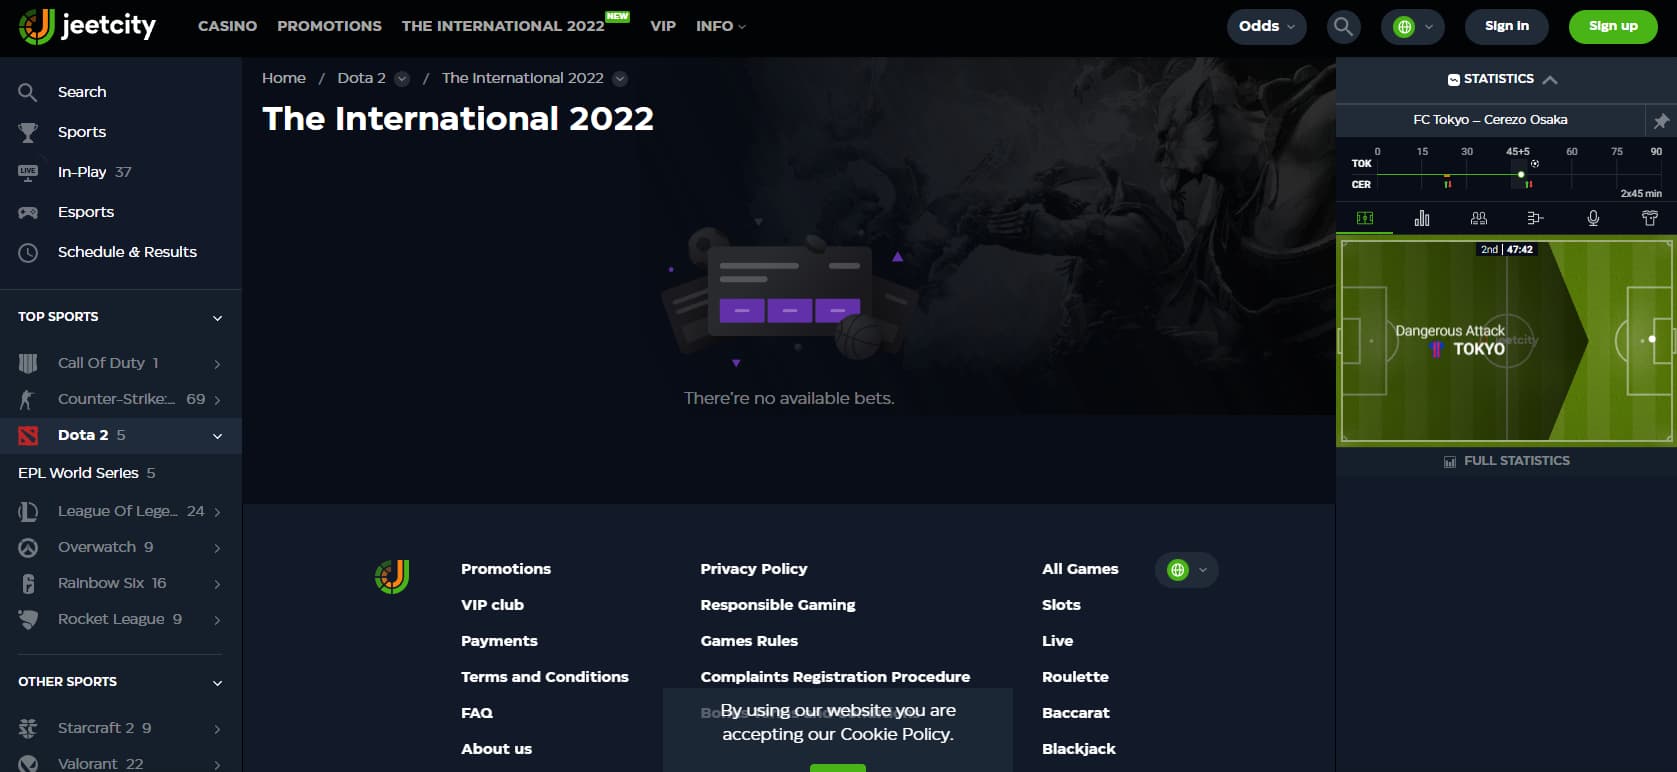Click the jeetcity logo in the header
This screenshot has height=772, width=1677.
coord(88,26)
